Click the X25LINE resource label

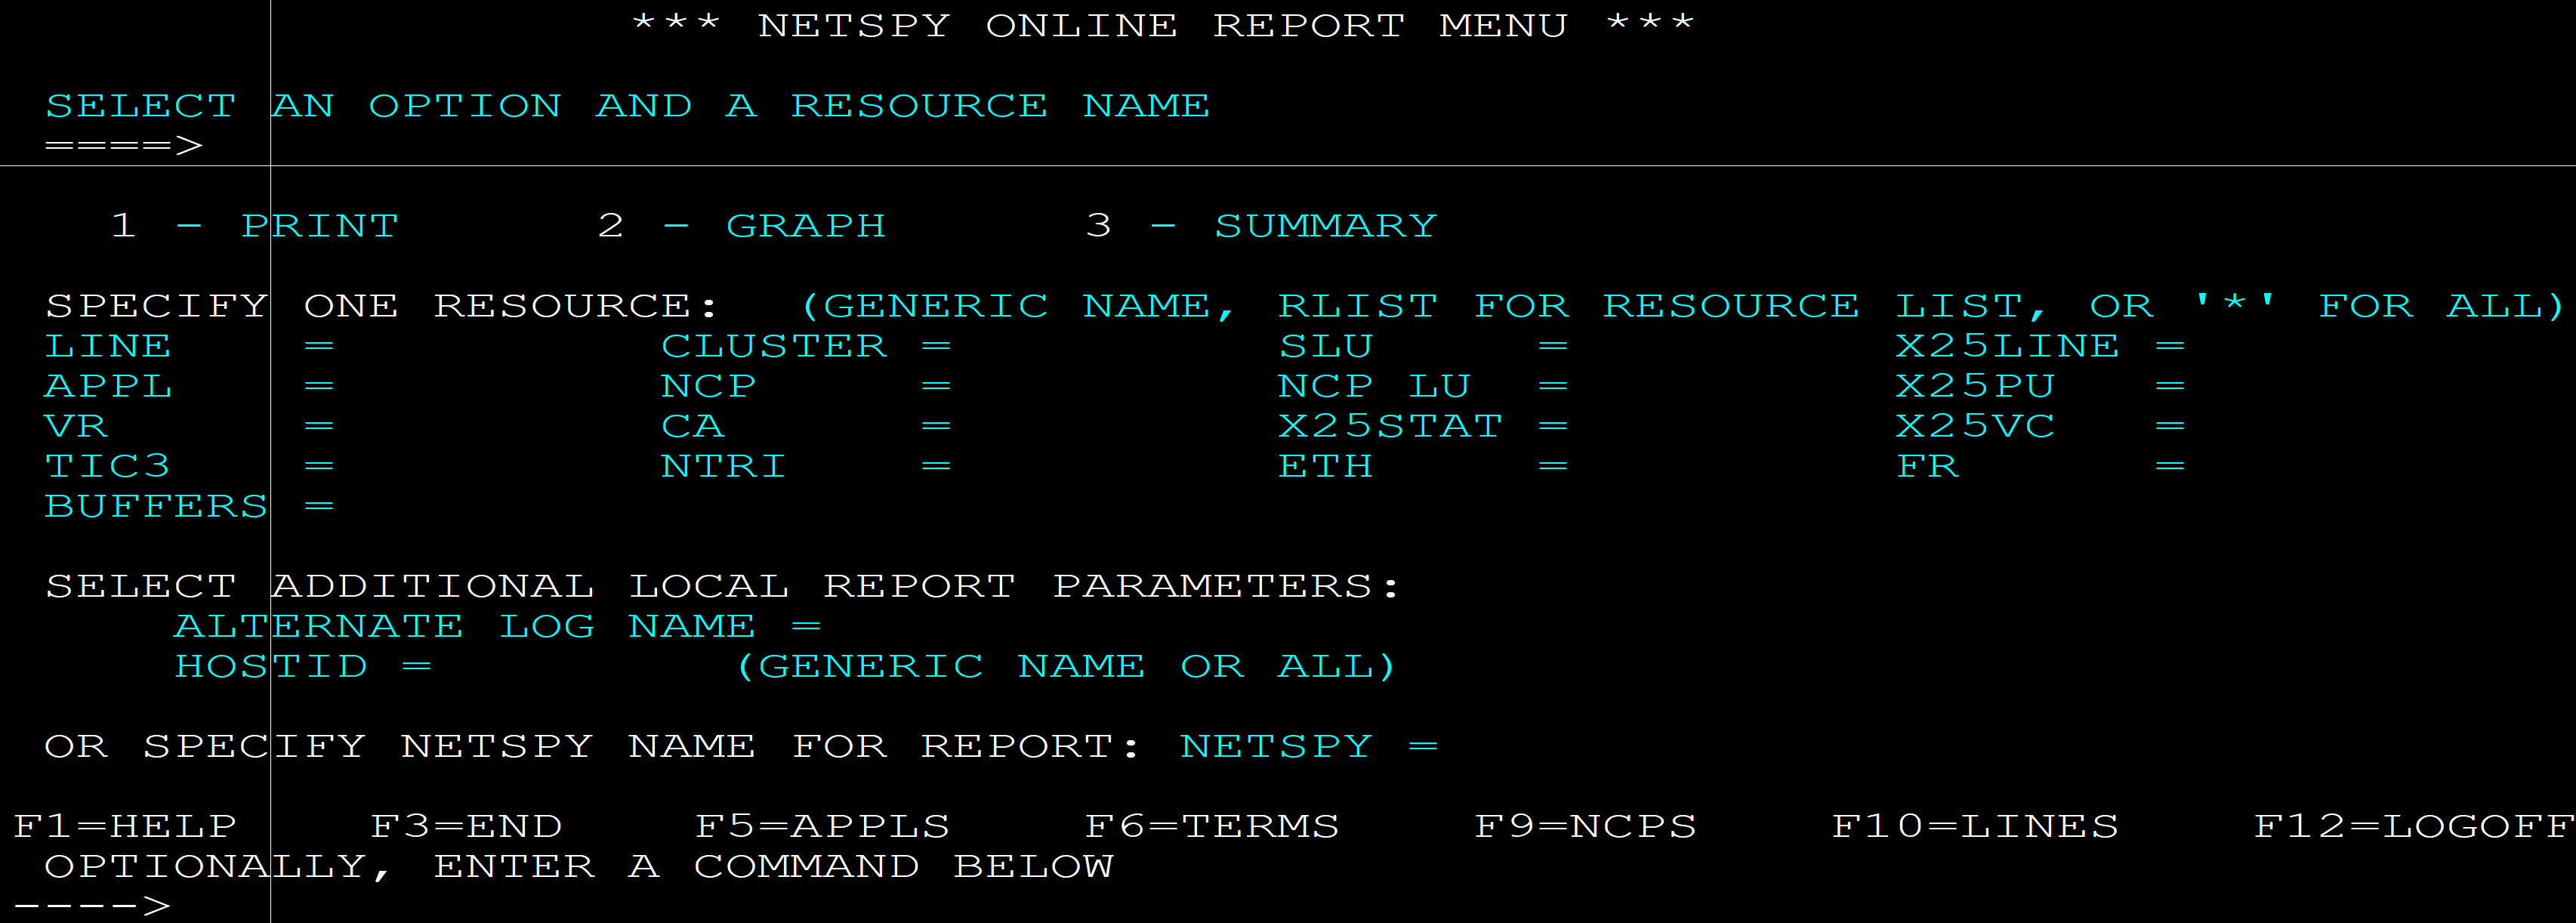coord(2006,346)
